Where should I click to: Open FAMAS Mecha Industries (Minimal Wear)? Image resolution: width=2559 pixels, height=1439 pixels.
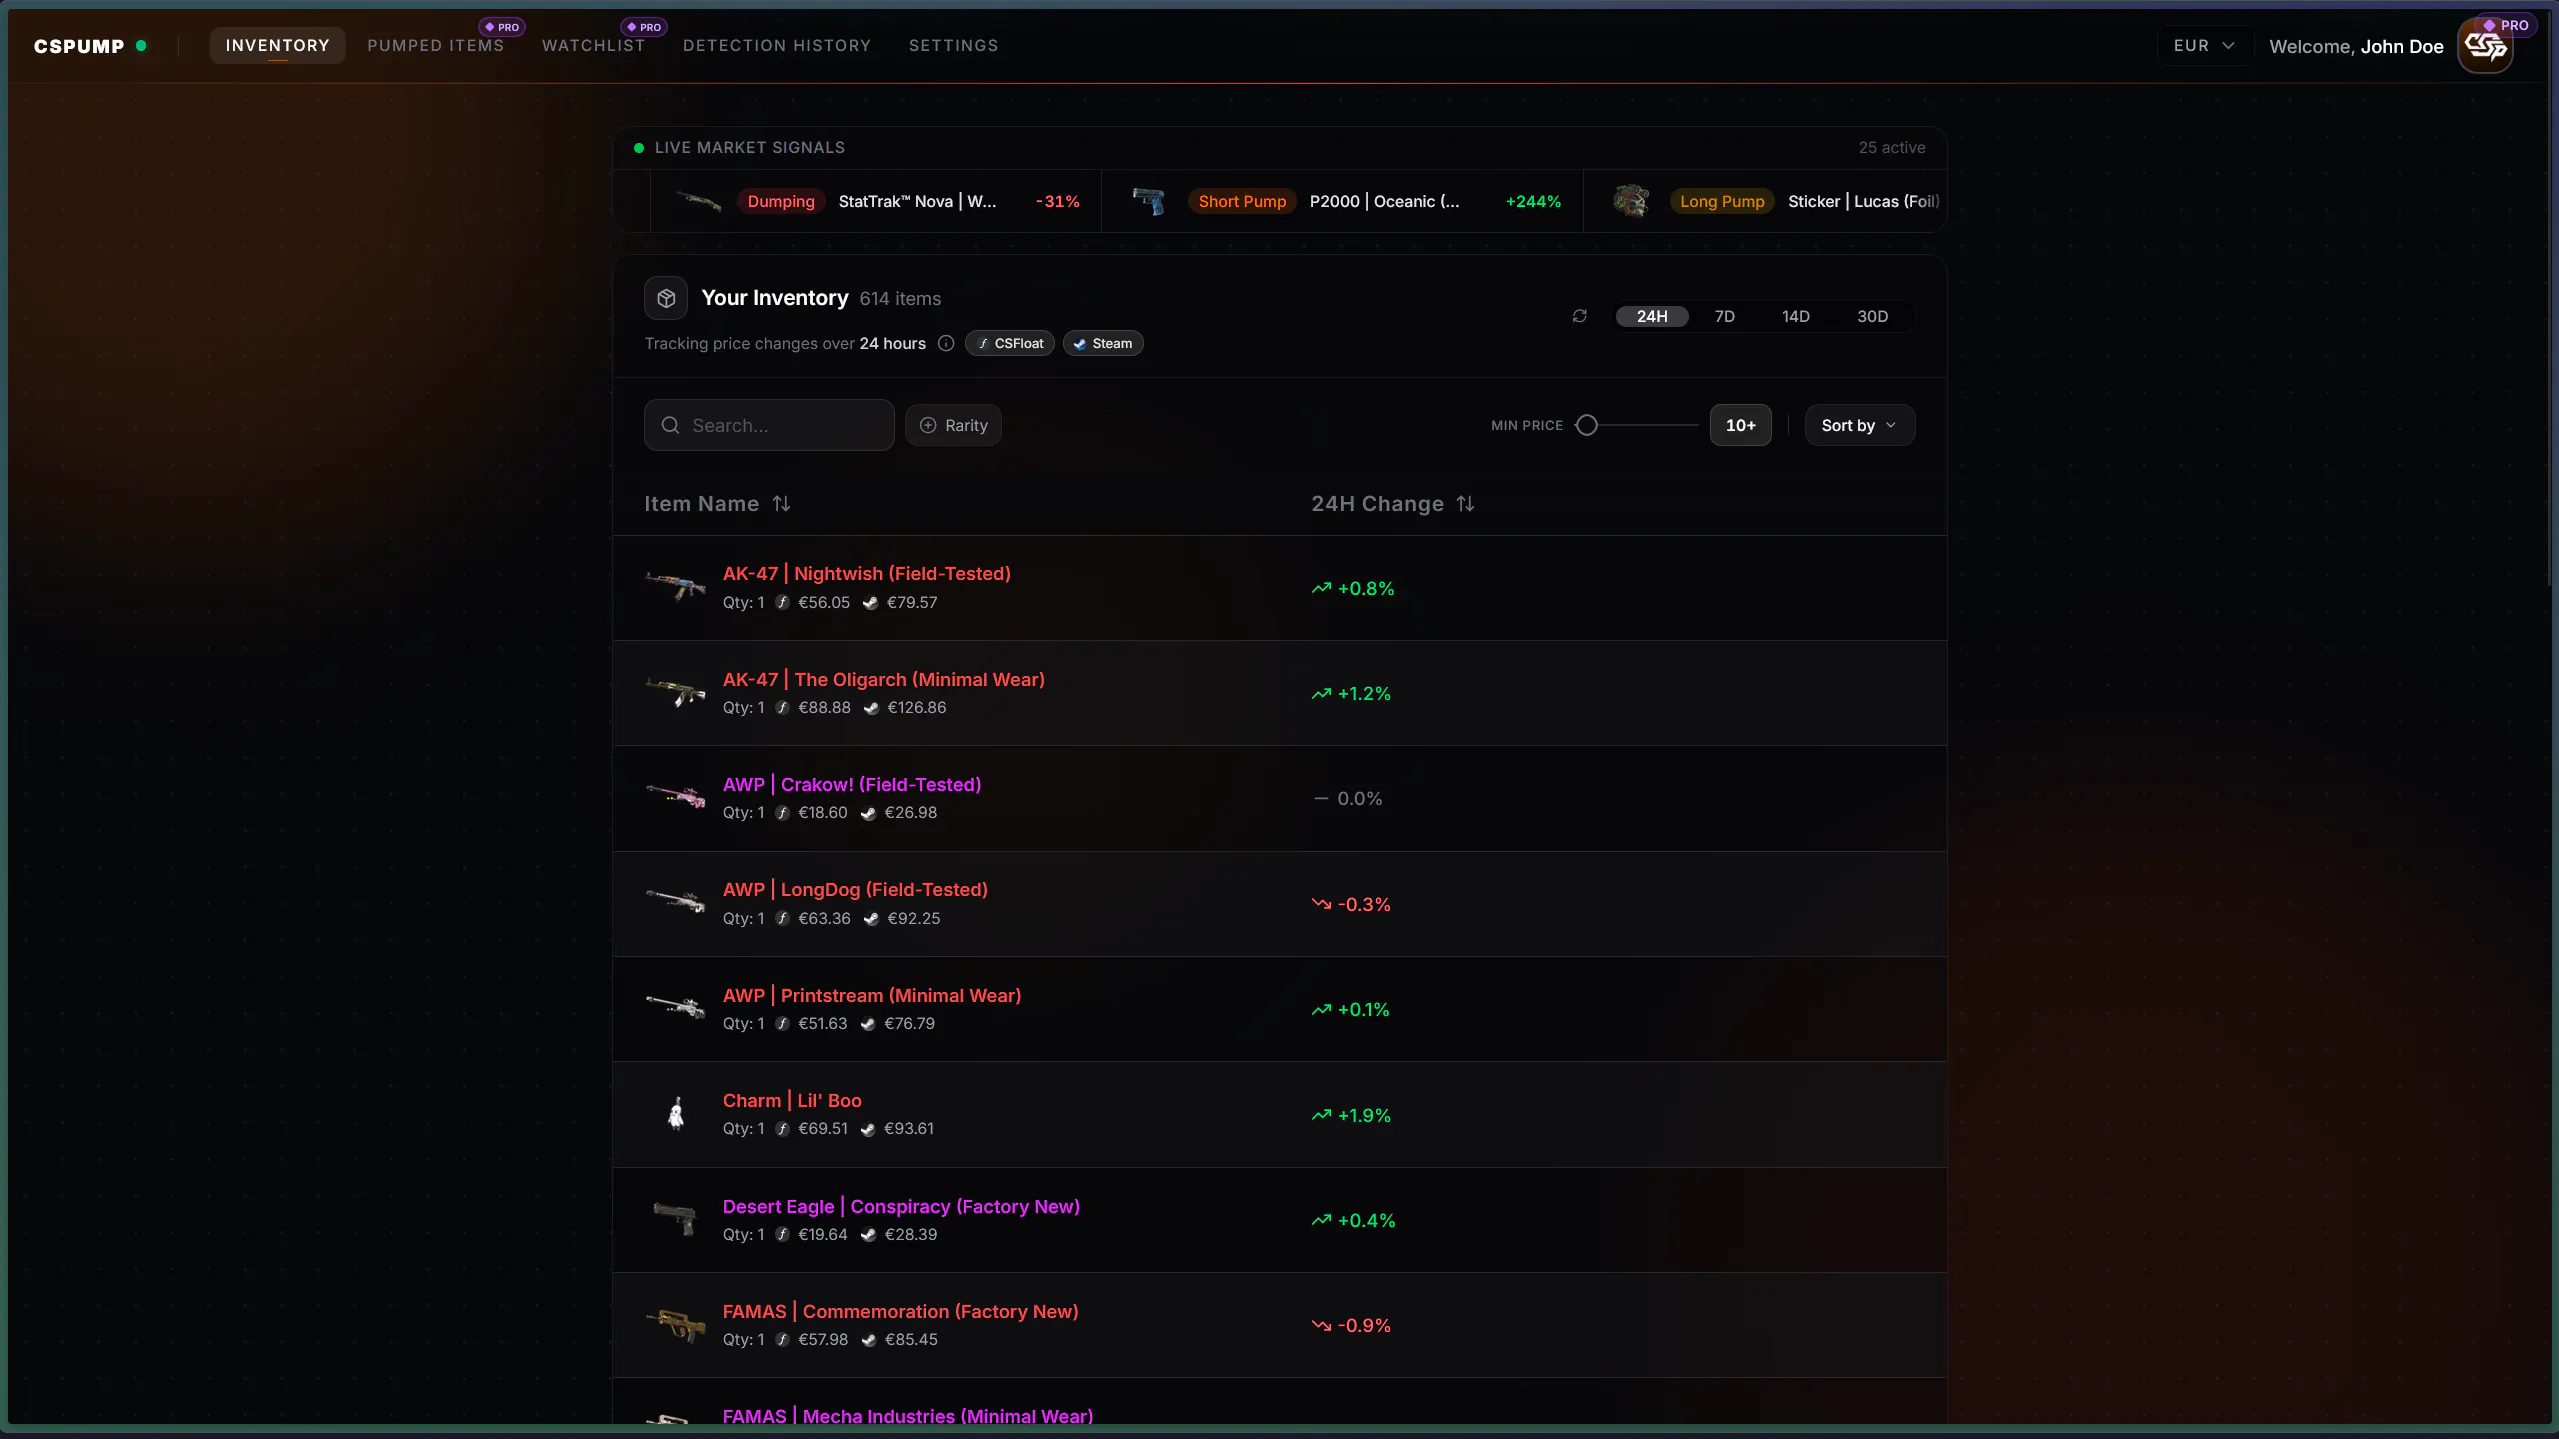click(x=908, y=1416)
